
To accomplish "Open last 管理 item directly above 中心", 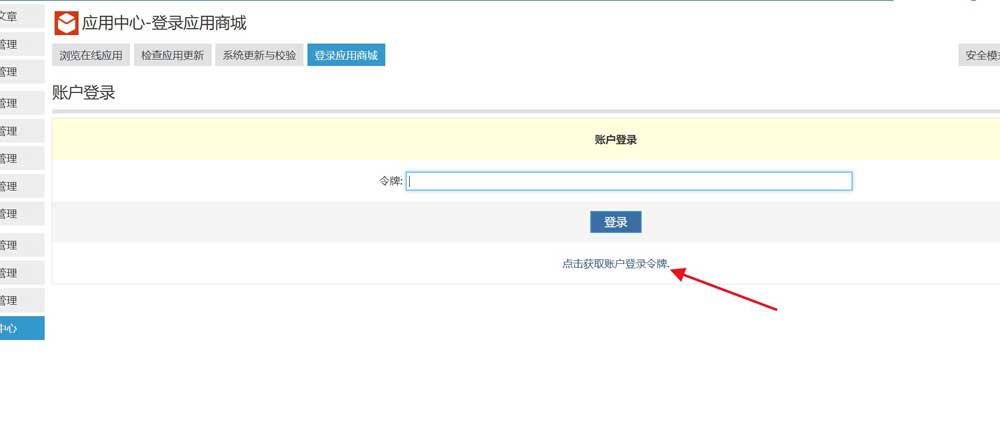I will 12,300.
